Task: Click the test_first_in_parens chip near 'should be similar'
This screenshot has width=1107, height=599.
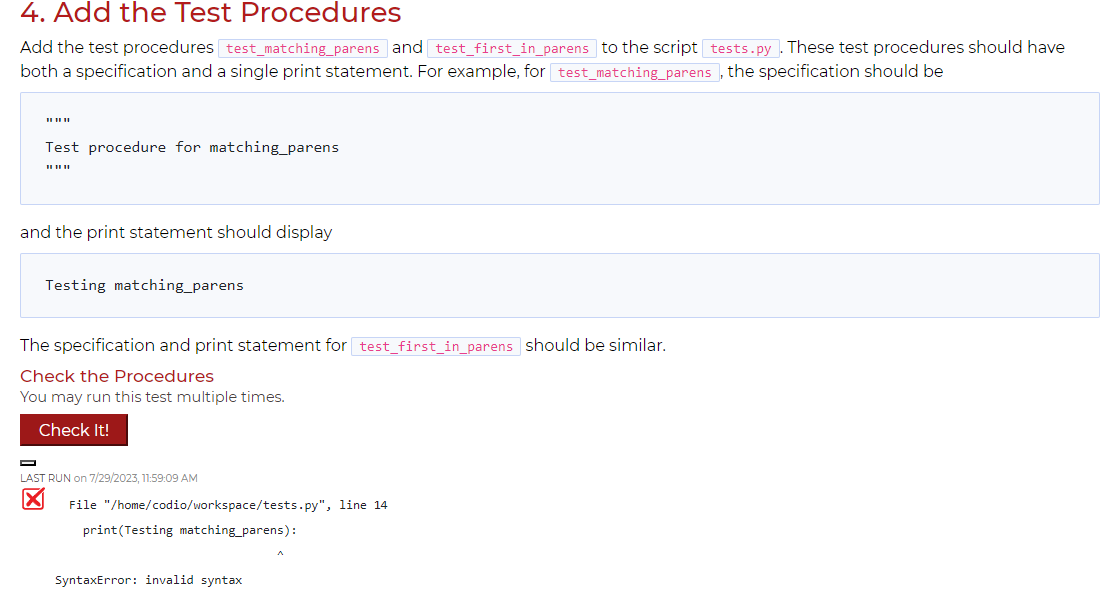Action: click(x=435, y=346)
